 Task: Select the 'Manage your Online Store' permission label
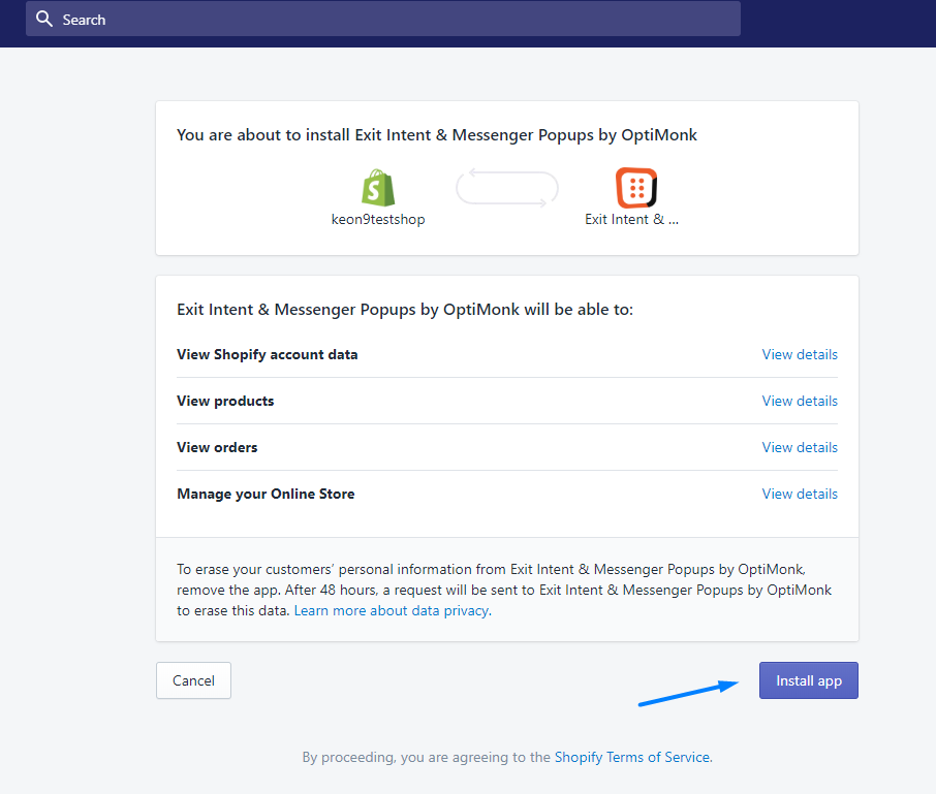(265, 494)
